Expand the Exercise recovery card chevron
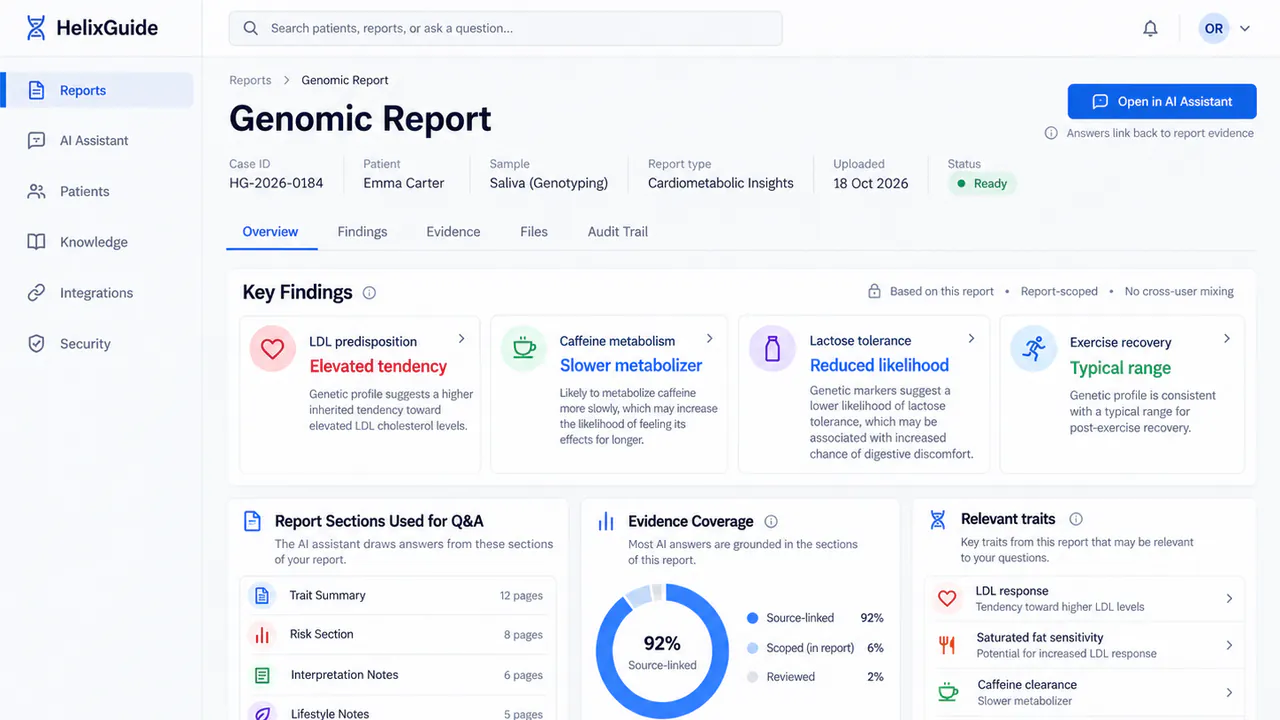Image resolution: width=1280 pixels, height=720 pixels. [1227, 339]
